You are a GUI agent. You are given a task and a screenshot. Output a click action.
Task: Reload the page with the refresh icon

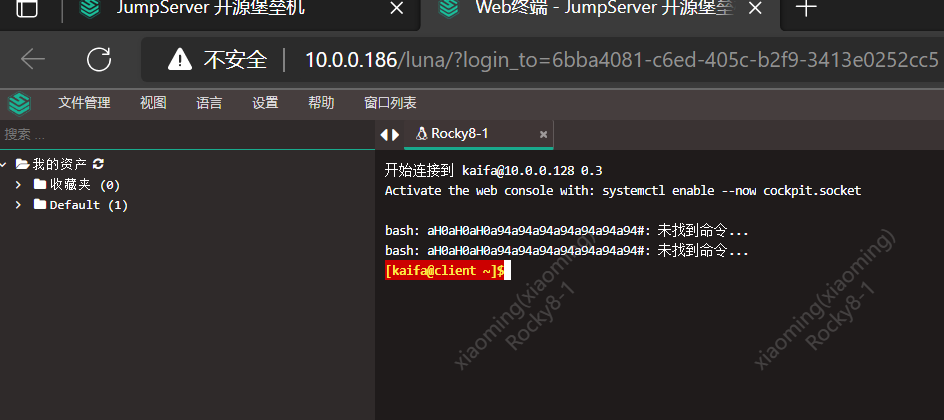tap(99, 59)
